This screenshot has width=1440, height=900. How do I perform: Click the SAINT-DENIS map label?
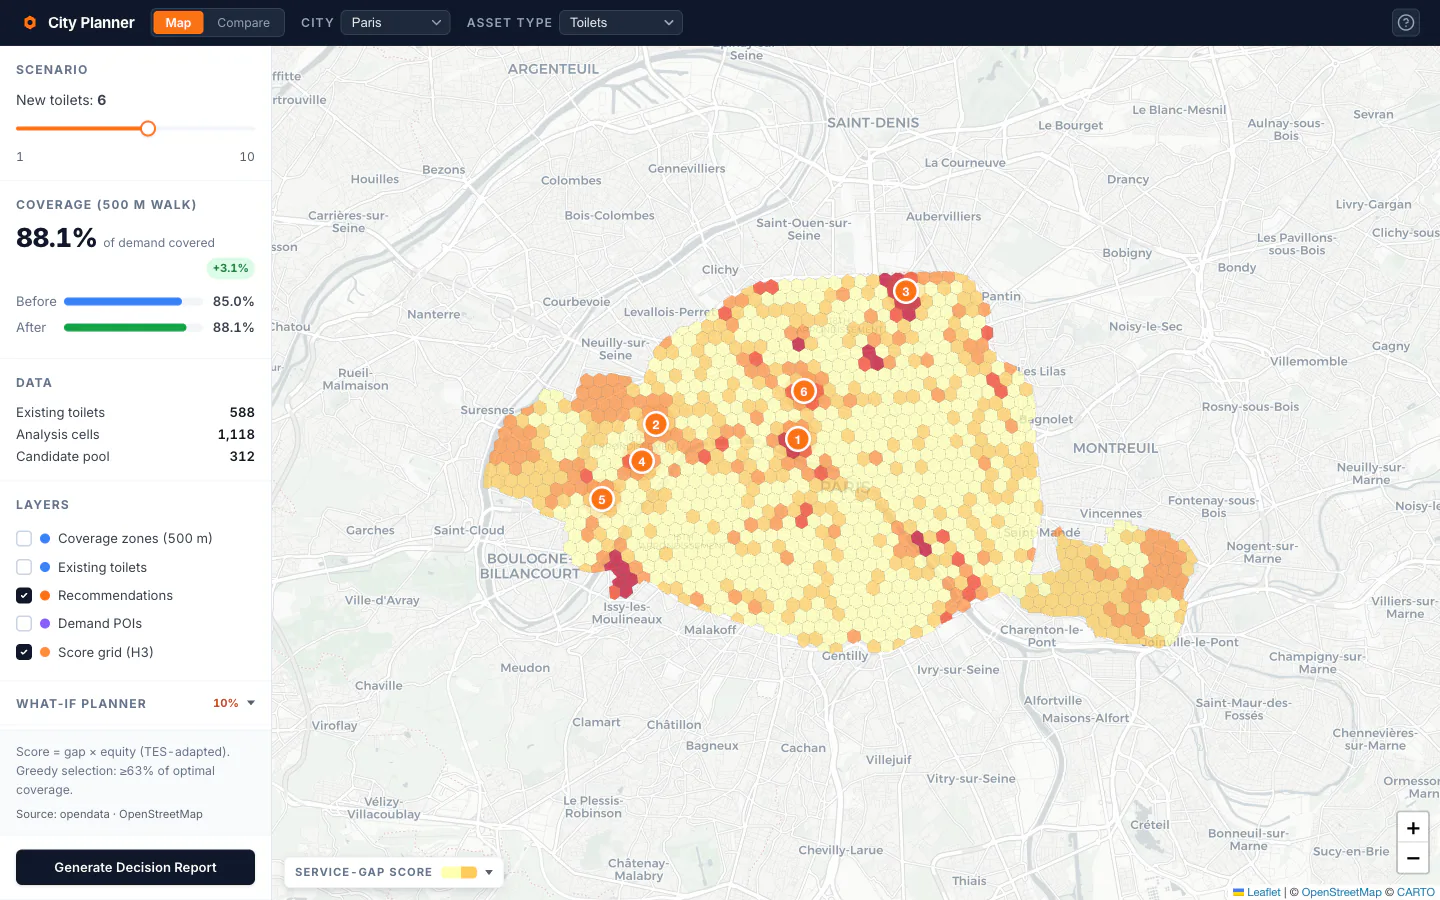click(x=873, y=123)
